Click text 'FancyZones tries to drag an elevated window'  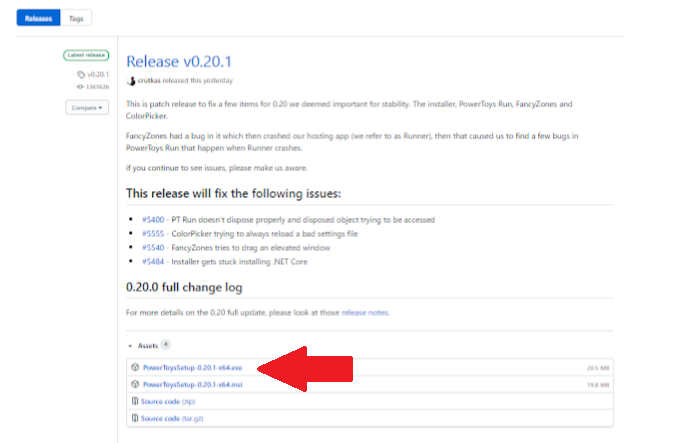[250, 248]
